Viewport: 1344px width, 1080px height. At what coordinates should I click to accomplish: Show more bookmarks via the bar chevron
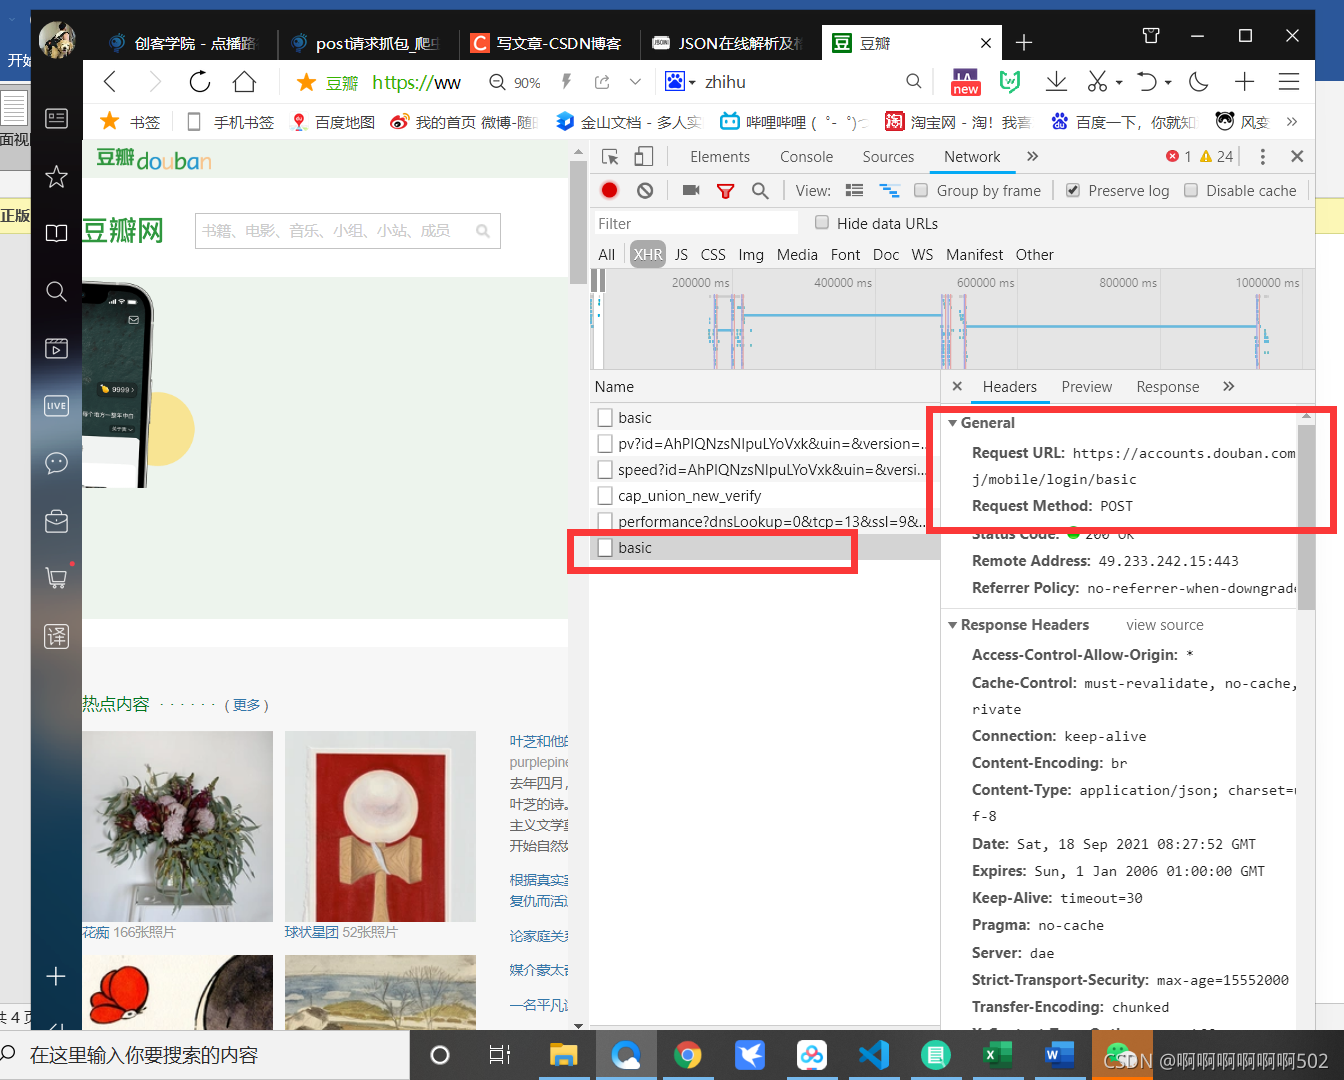1292,122
